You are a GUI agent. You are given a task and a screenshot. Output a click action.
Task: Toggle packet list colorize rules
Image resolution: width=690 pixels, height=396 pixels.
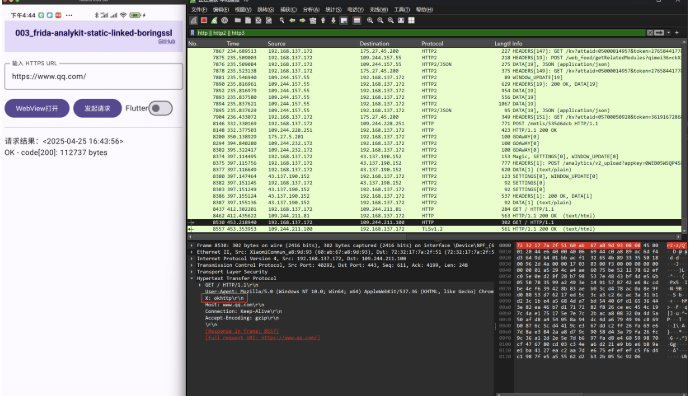pyautogui.click(x=357, y=20)
